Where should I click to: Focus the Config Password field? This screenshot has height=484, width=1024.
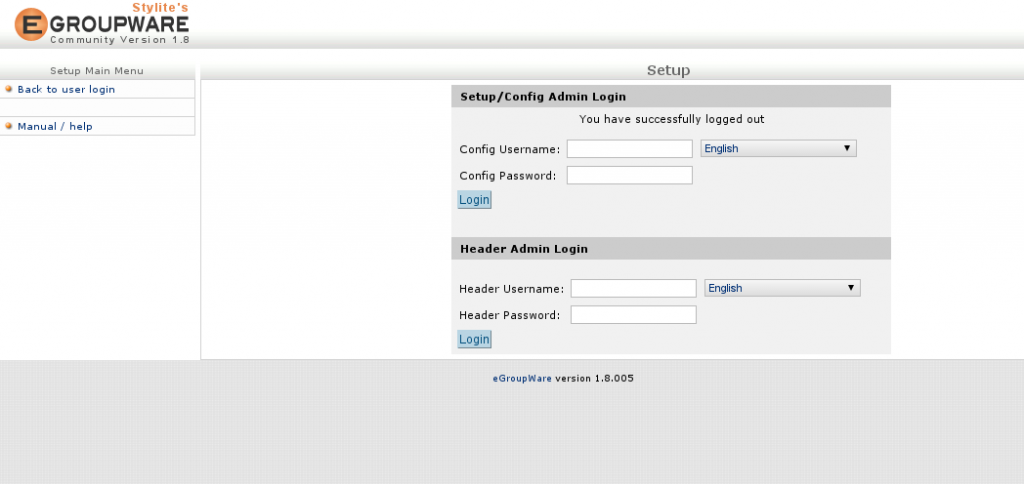coord(630,176)
